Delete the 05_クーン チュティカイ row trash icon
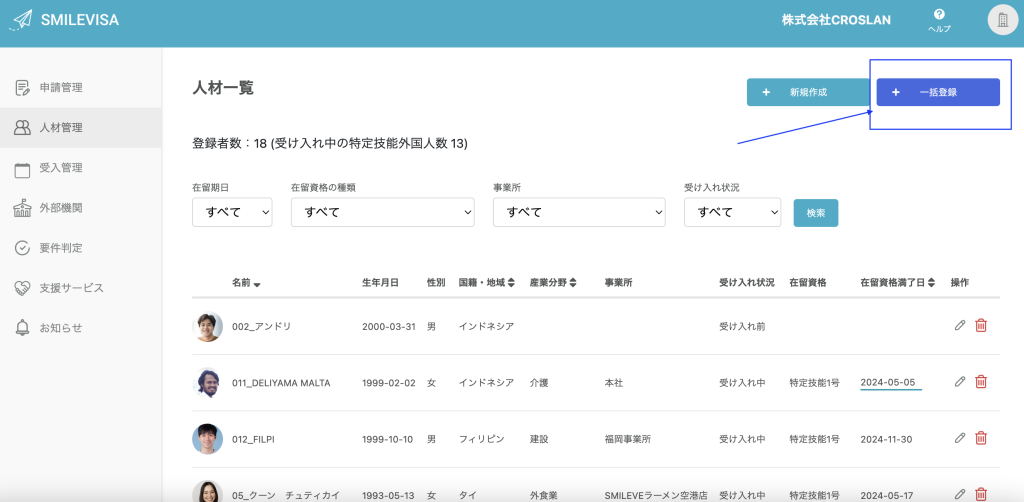The height and width of the screenshot is (502, 1024). click(x=981, y=494)
